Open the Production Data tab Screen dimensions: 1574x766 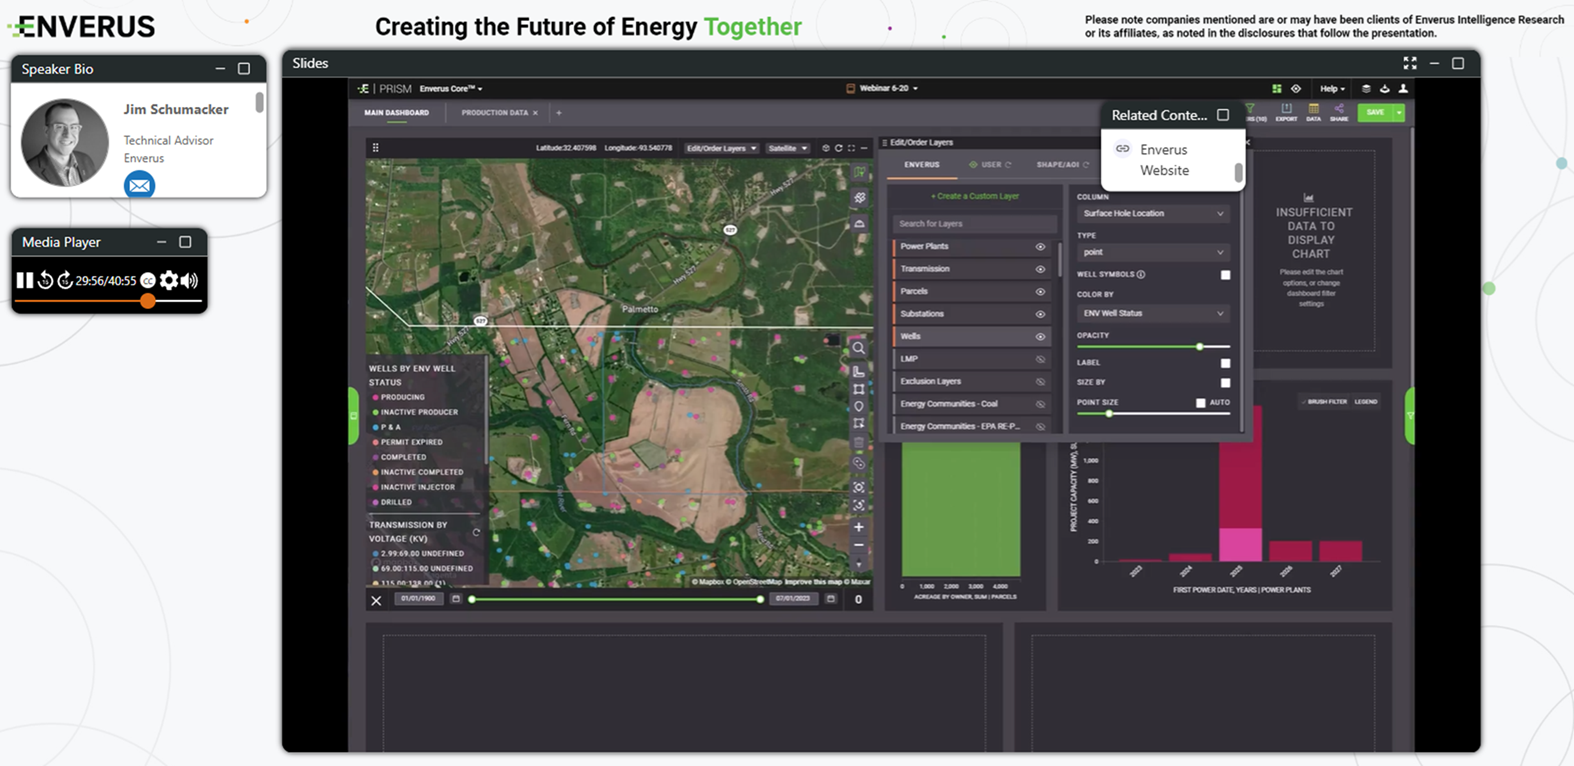point(494,113)
